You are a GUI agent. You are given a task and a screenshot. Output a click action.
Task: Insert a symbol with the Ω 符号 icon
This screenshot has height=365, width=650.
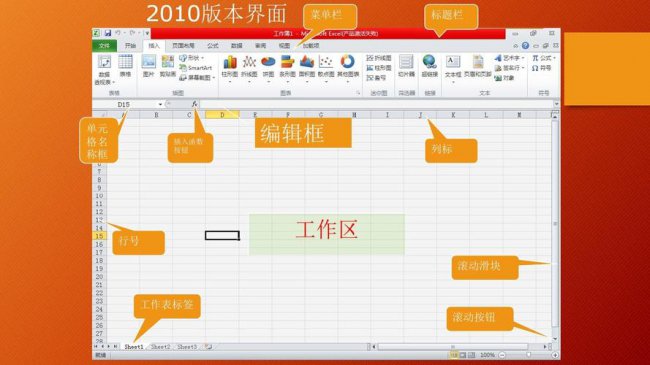click(x=541, y=68)
